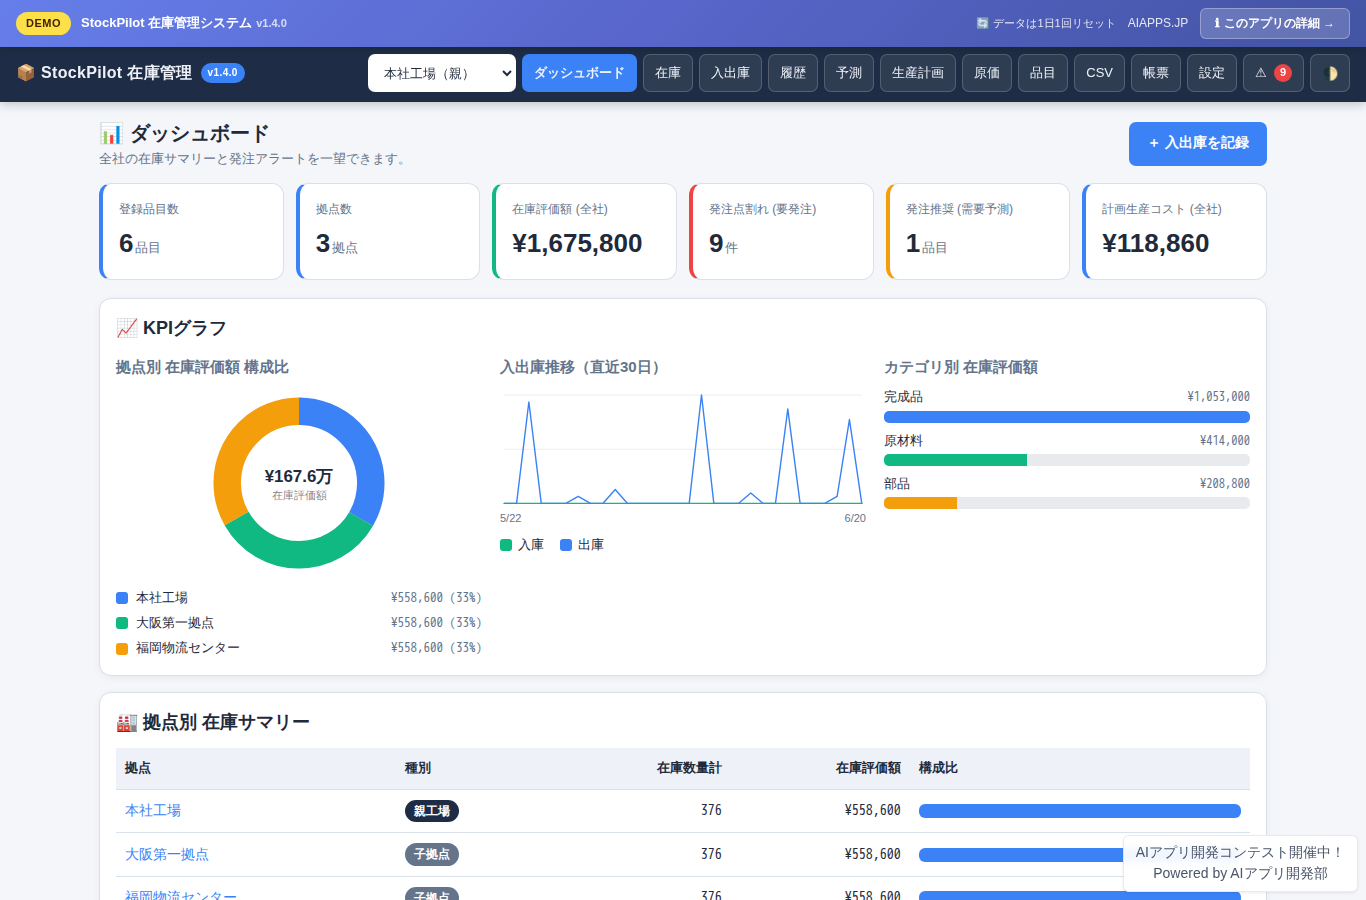Screen dimensions: 1366x900
Task: Click the StockPilot 在庫管理 logo title
Action: click(x=116, y=73)
